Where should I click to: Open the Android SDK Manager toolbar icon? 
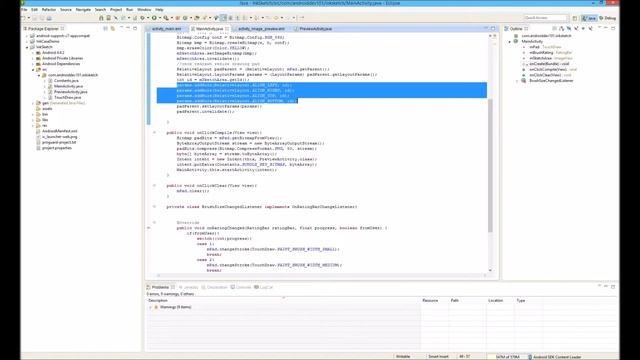point(101,18)
